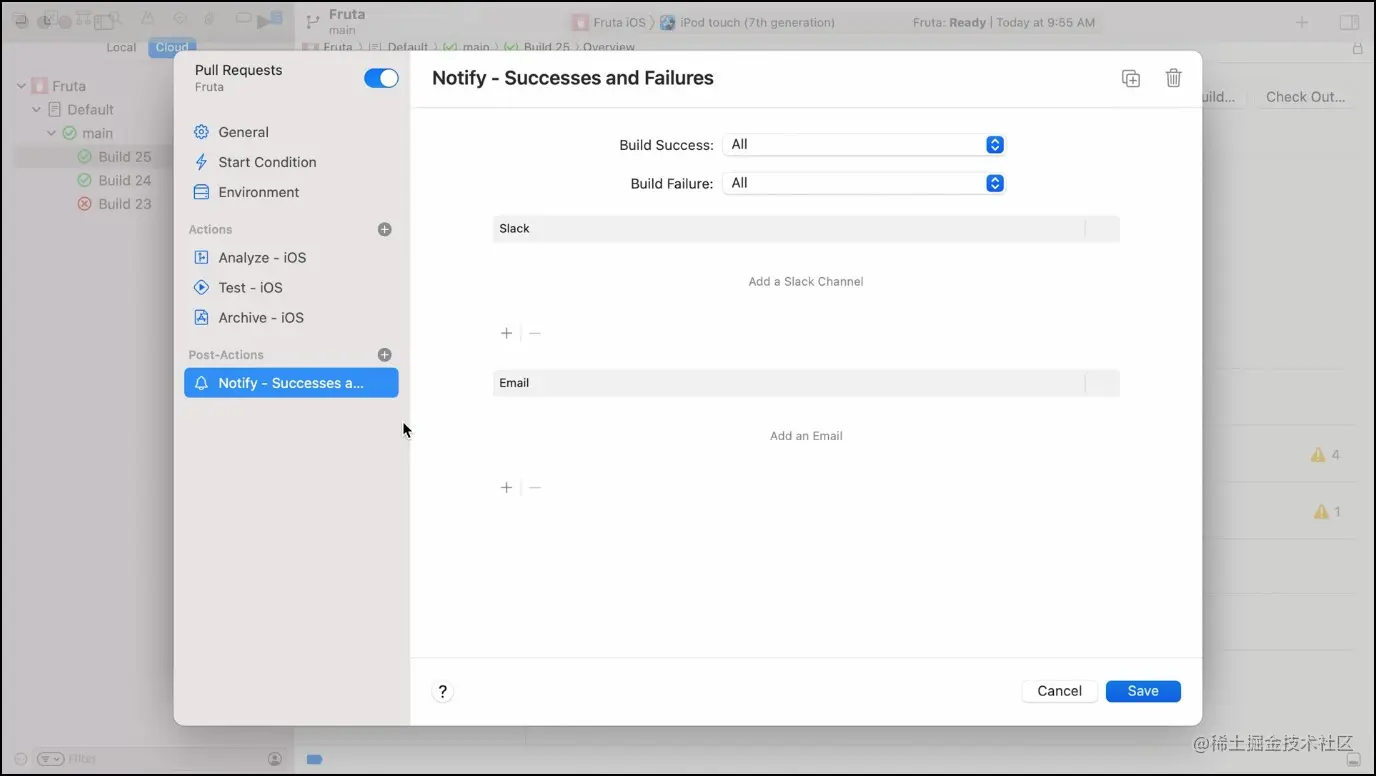This screenshot has width=1376, height=776.
Task: Toggle the Pull Requests workflow switch
Action: 381,78
